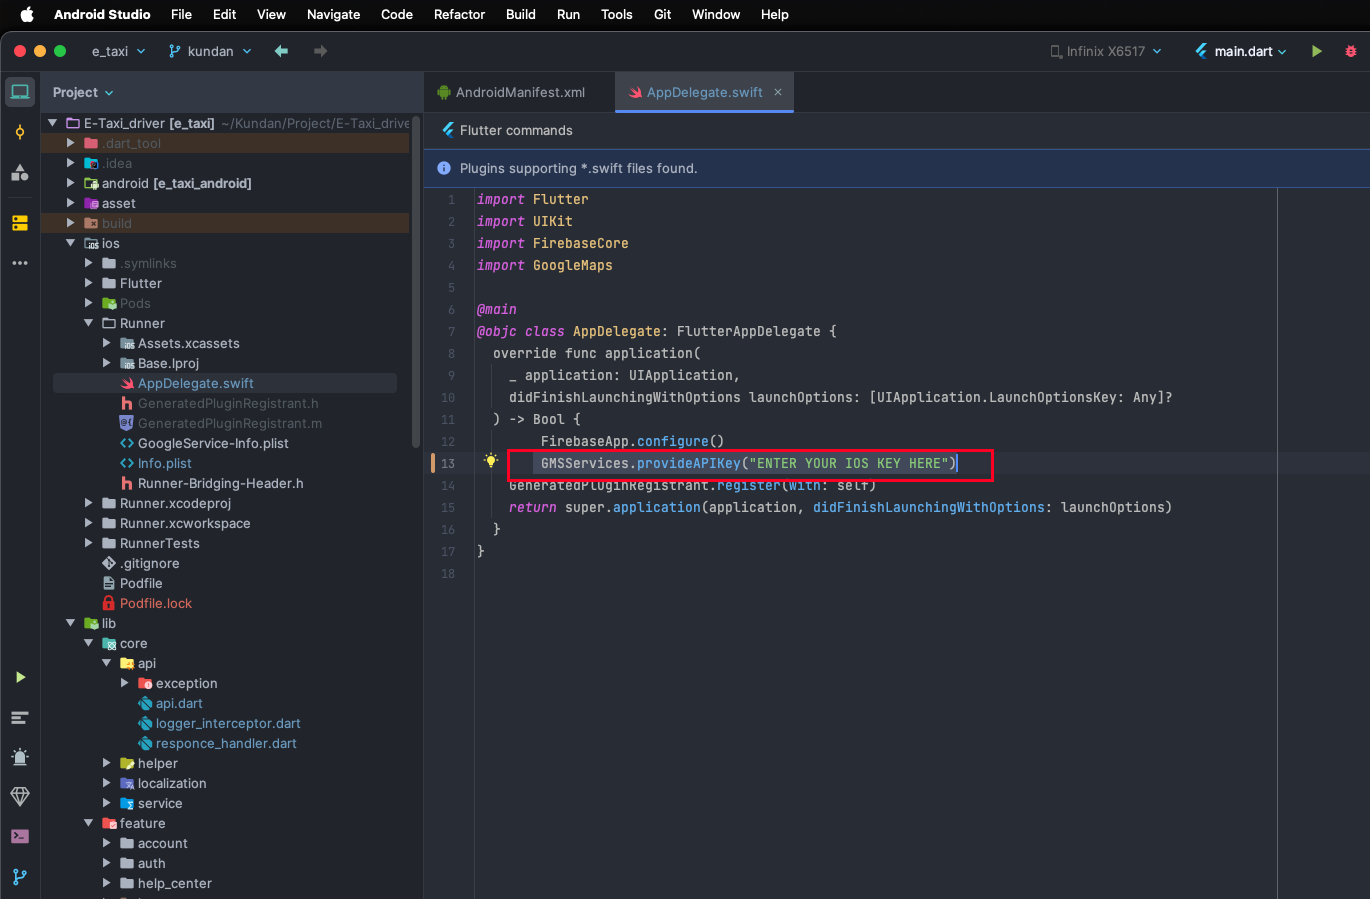The width and height of the screenshot is (1370, 899).
Task: Open the Build notifications bug icon
Action: pos(20,757)
